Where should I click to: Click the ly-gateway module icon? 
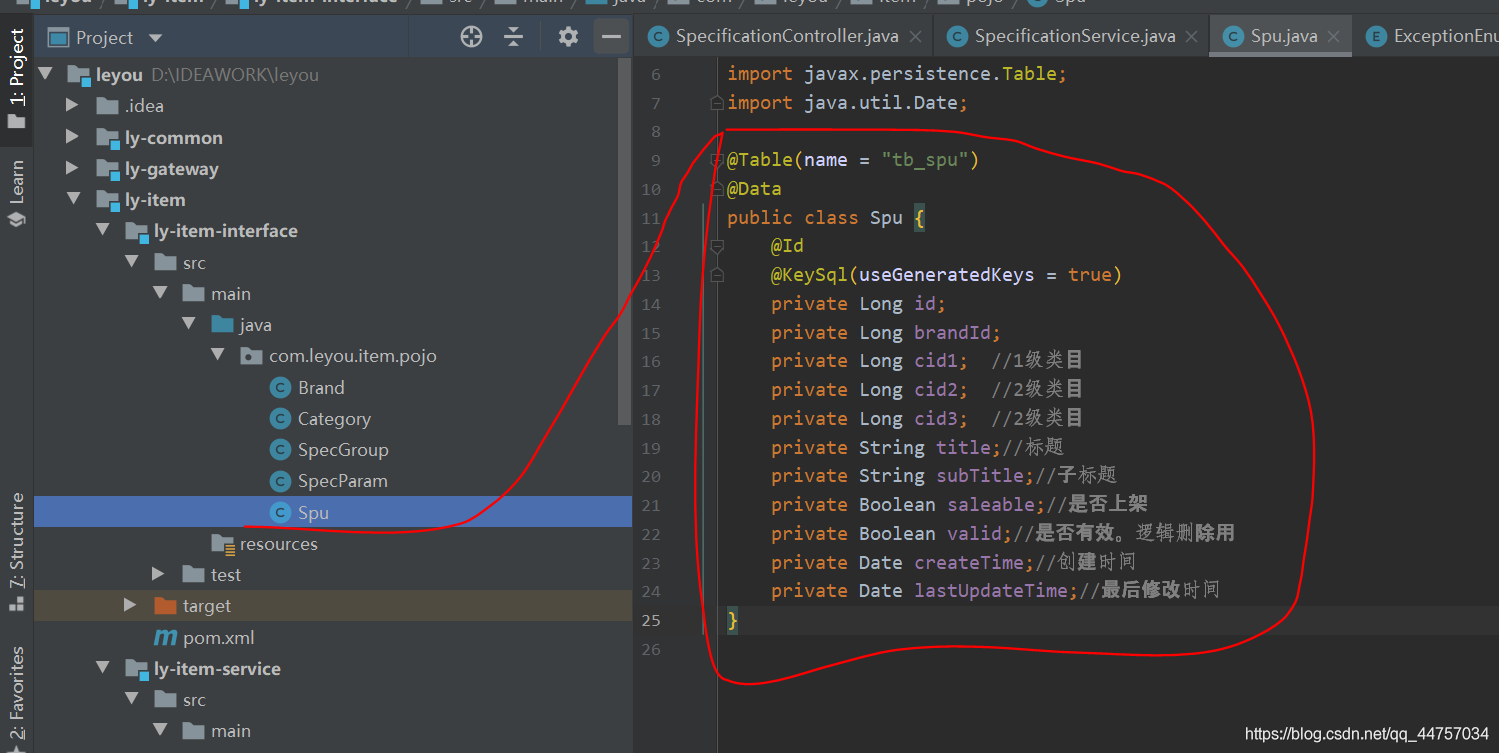[x=108, y=169]
